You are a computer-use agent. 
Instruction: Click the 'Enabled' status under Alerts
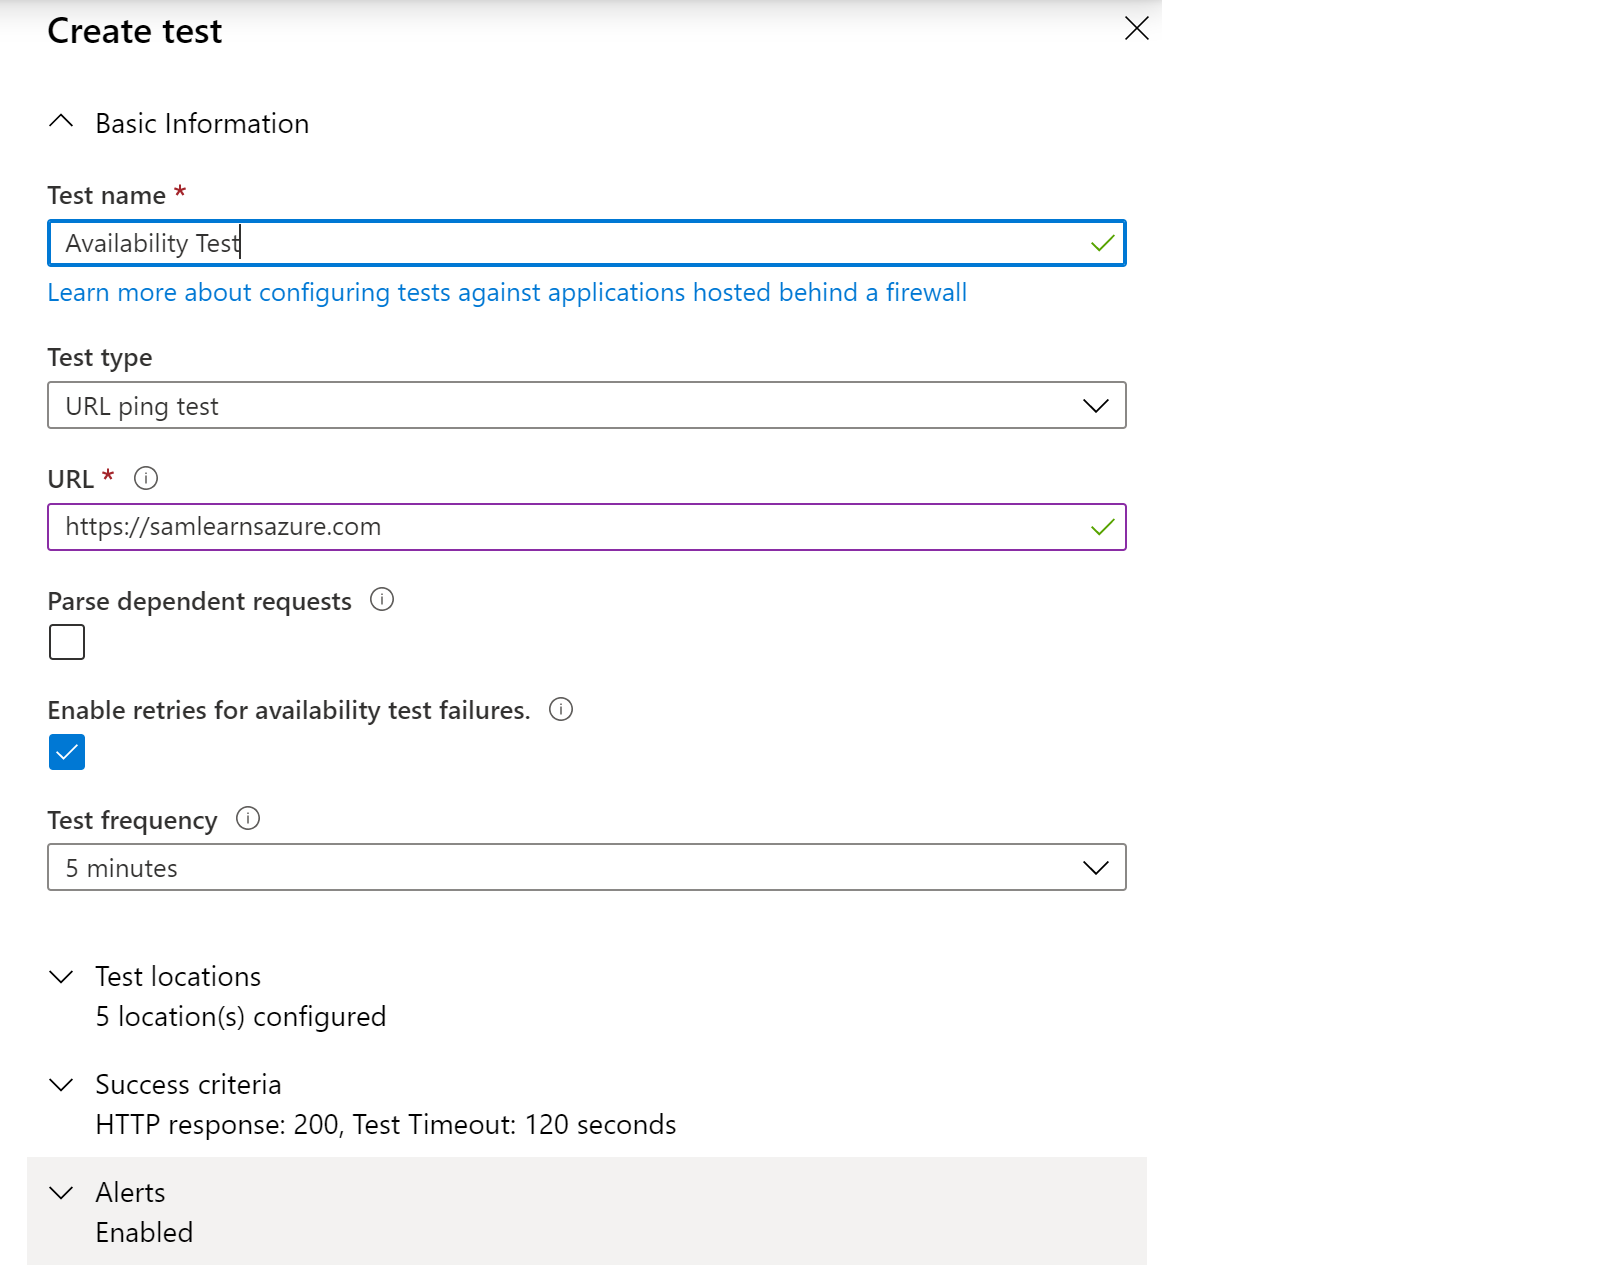(x=144, y=1232)
